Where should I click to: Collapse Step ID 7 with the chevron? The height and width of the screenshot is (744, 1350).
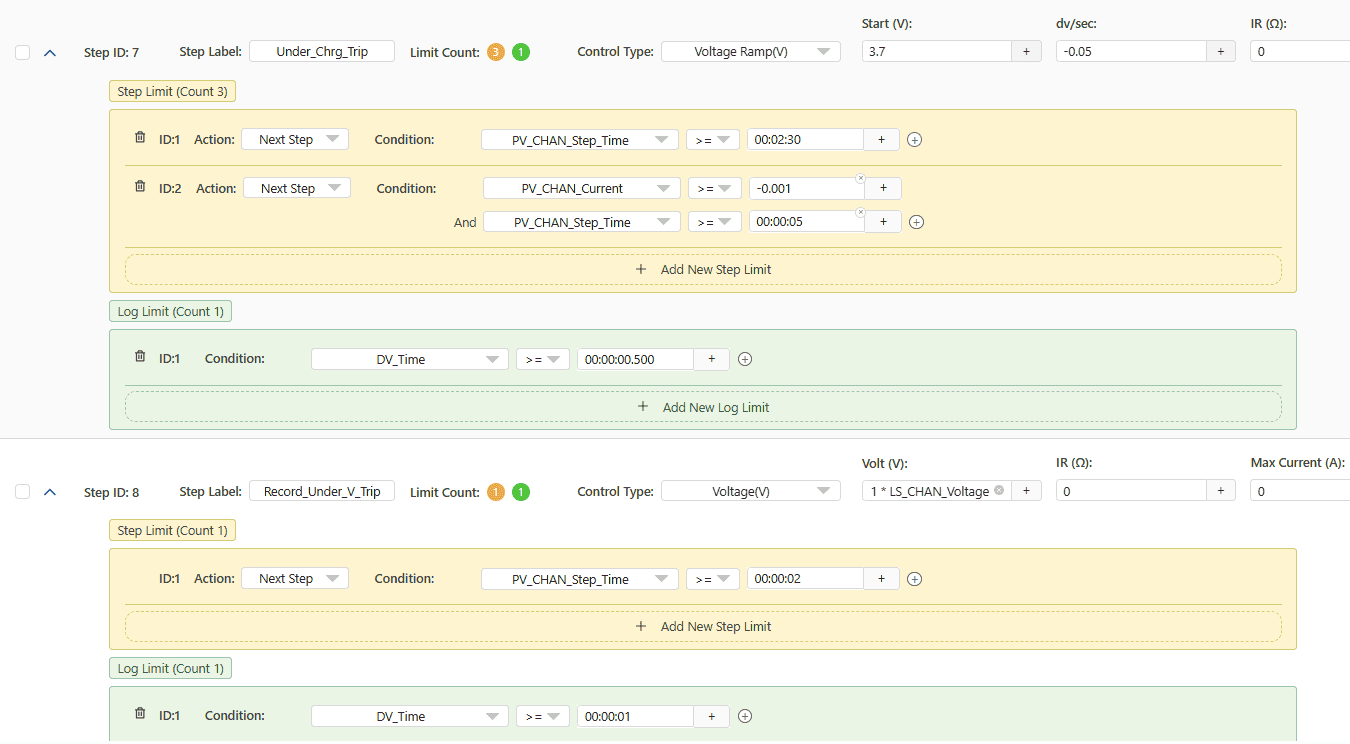pos(50,53)
